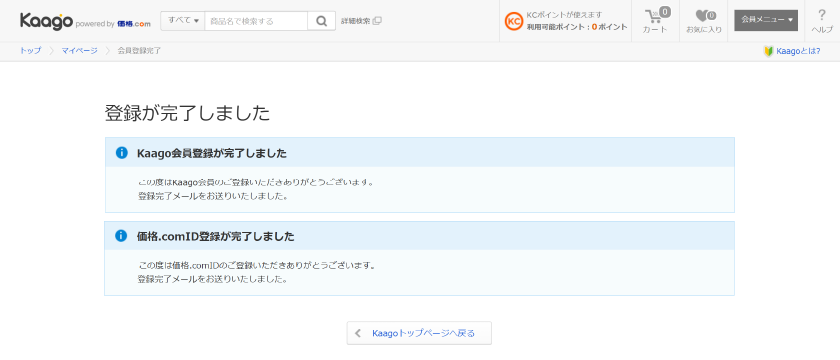Go to マイページ breadcrumb
Screen dimensions: 840x360
(x=79, y=51)
